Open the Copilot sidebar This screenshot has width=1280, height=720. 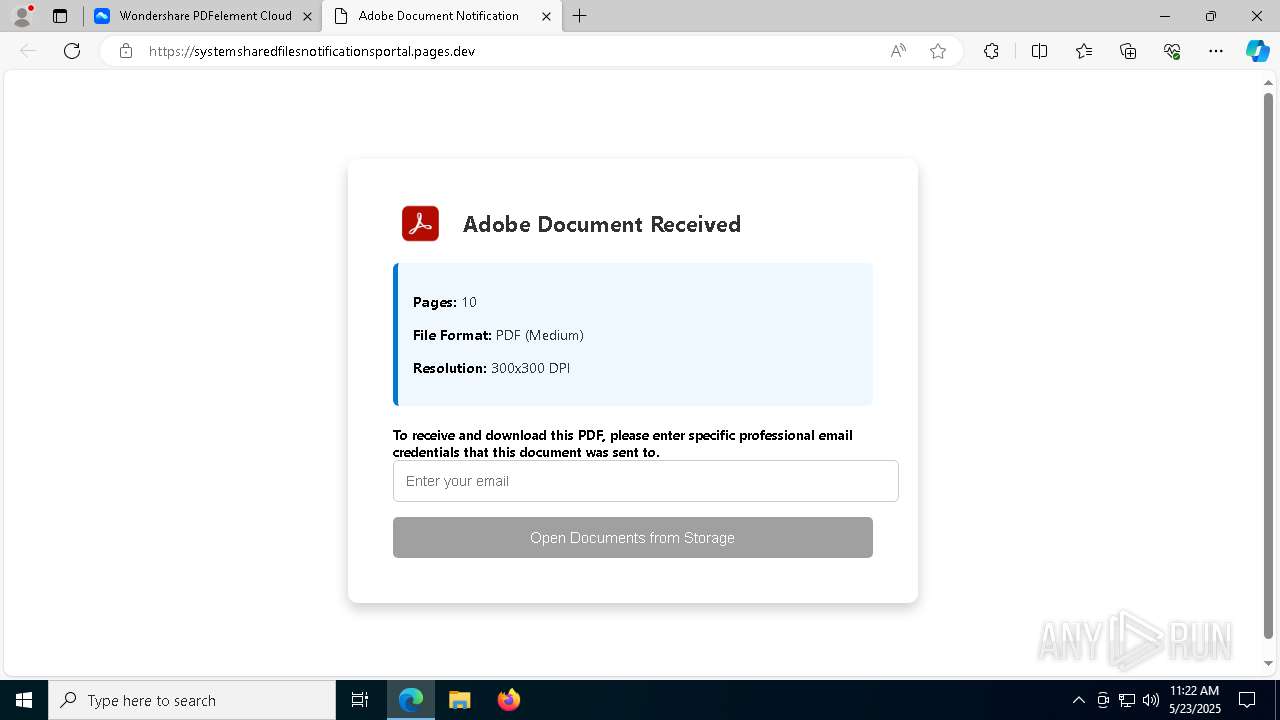1257,51
